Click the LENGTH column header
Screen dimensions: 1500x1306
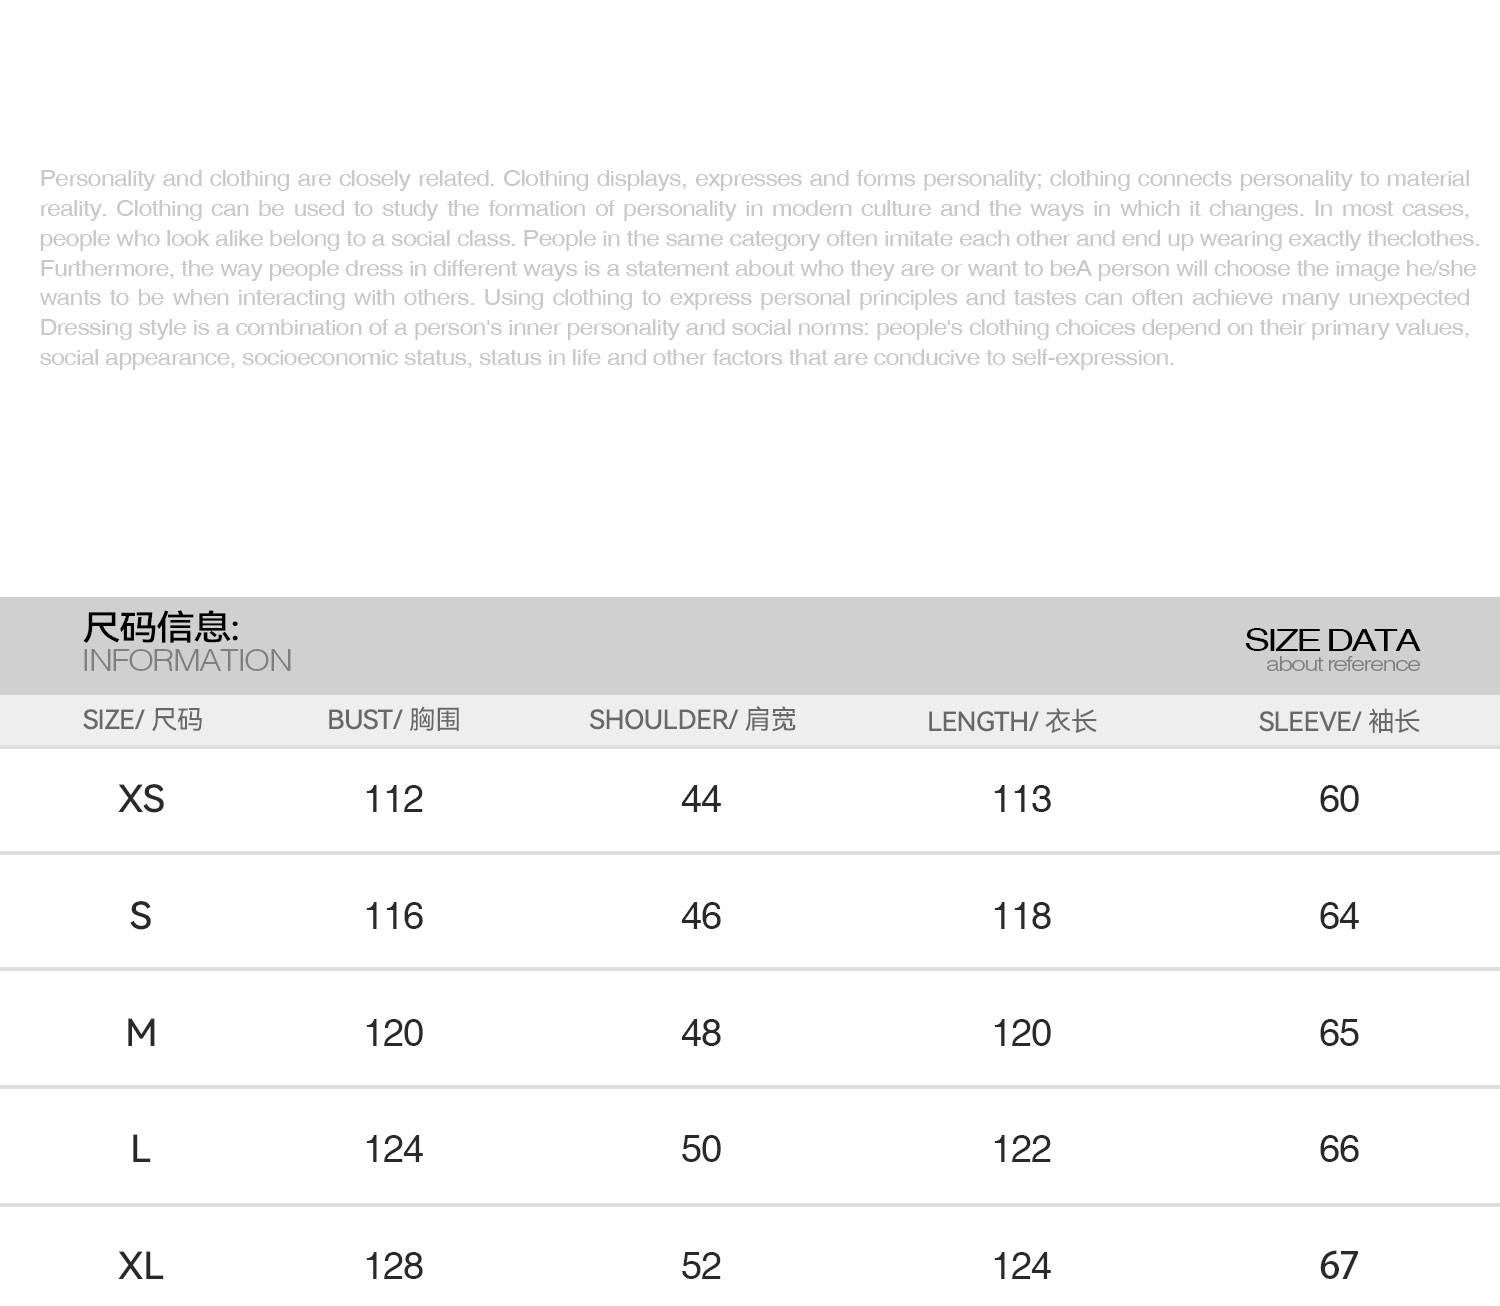[x=1011, y=721]
